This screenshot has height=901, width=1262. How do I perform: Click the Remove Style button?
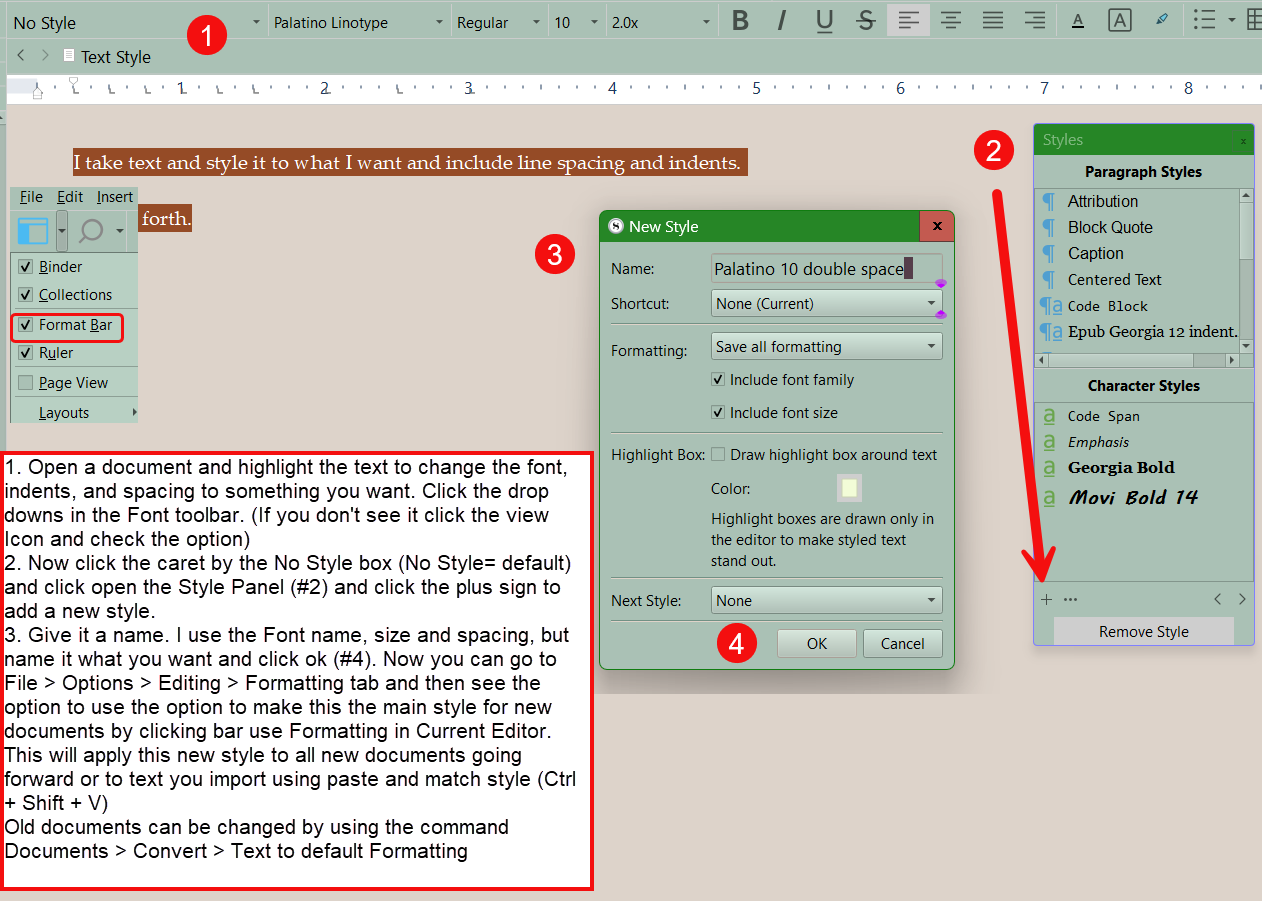pyautogui.click(x=1143, y=632)
